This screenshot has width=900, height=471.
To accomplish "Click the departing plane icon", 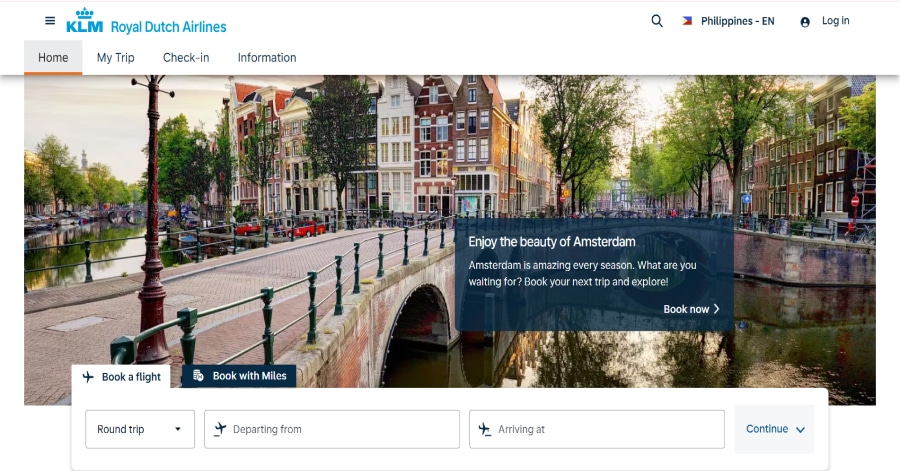I will [220, 429].
